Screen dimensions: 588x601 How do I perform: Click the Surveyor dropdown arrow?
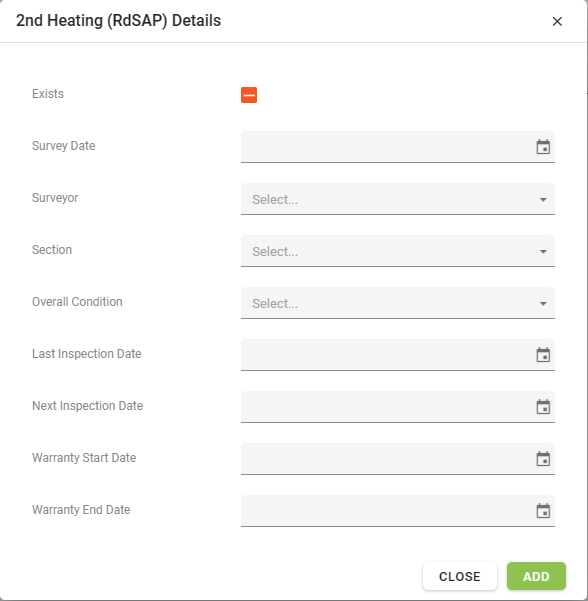coord(543,200)
